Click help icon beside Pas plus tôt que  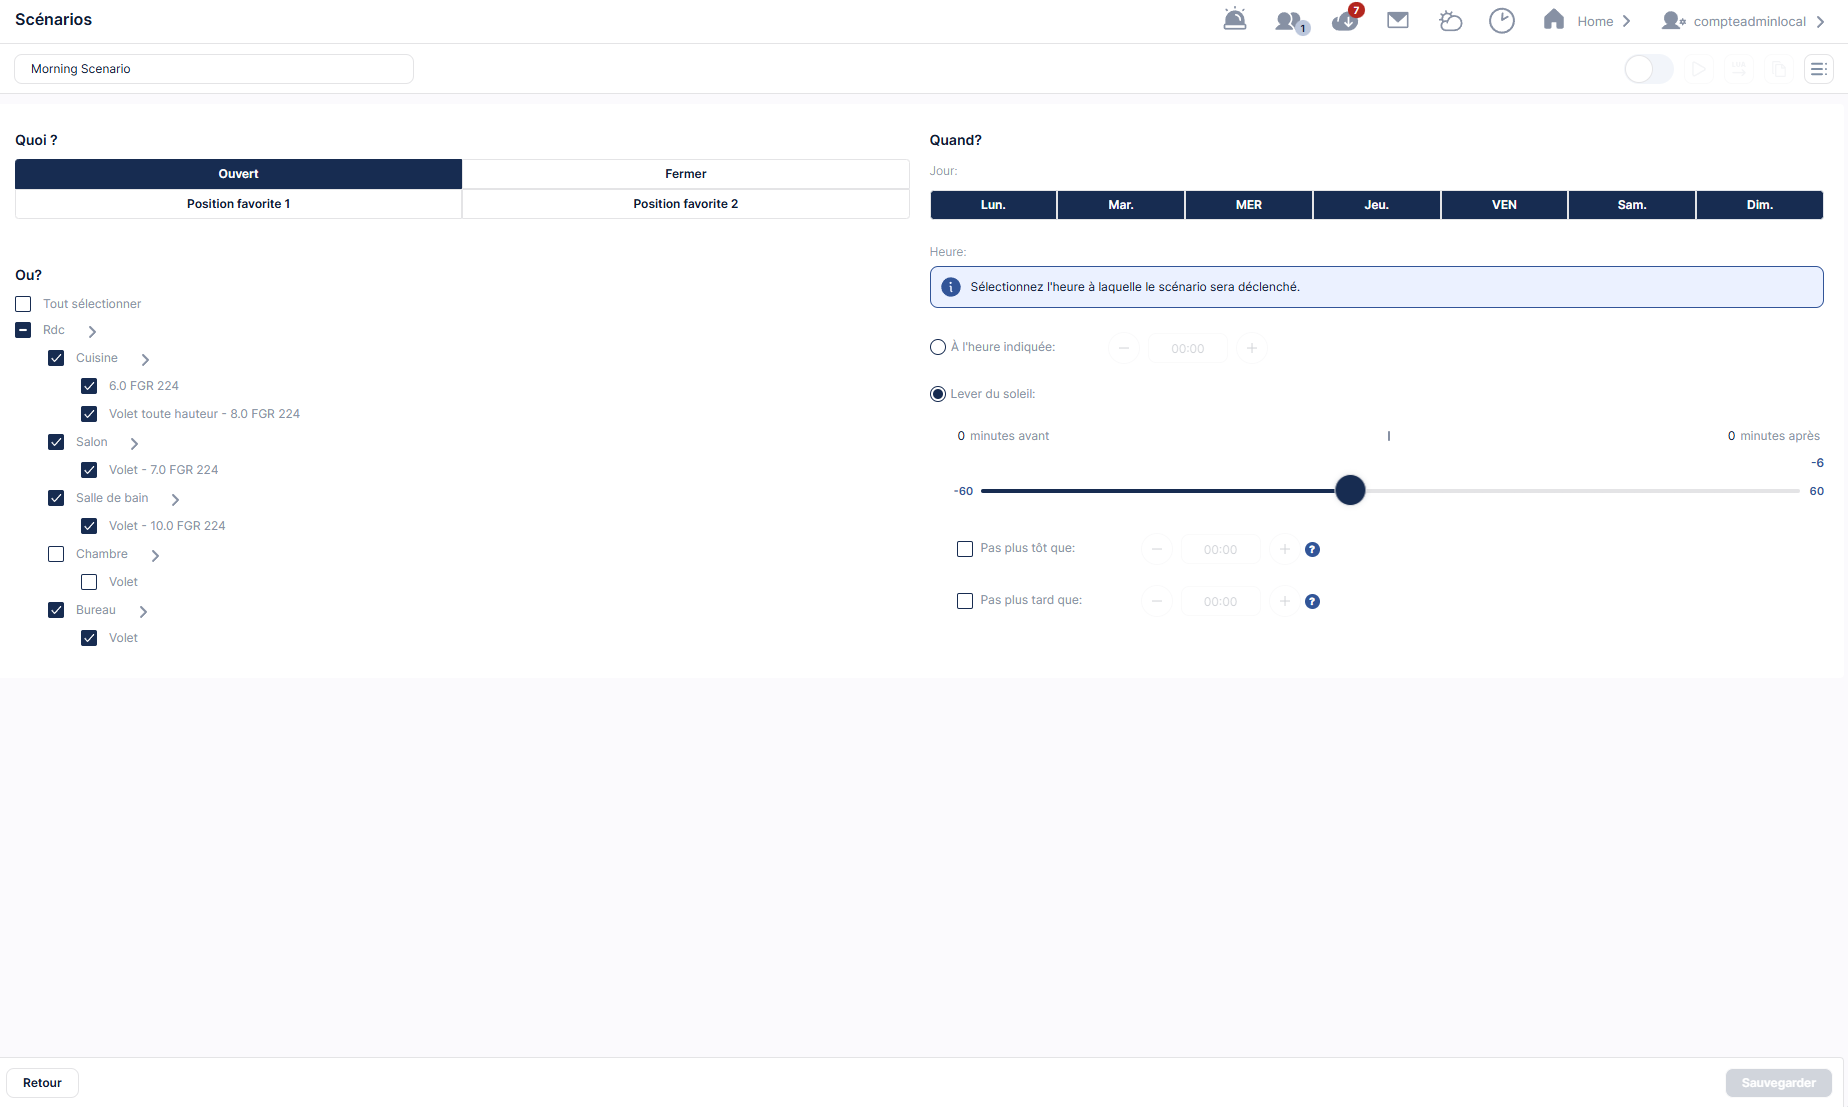click(x=1313, y=549)
